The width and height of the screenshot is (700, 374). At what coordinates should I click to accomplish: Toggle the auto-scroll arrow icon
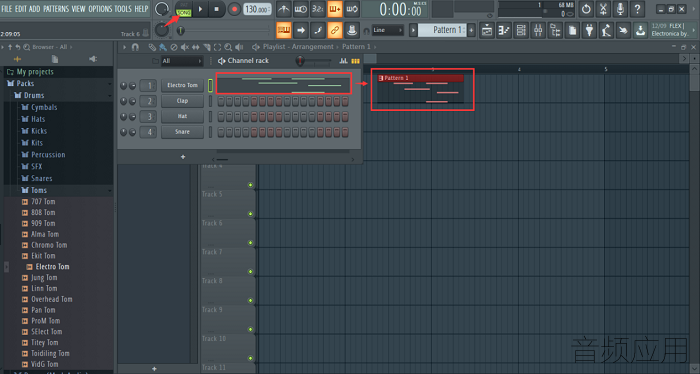(300, 30)
